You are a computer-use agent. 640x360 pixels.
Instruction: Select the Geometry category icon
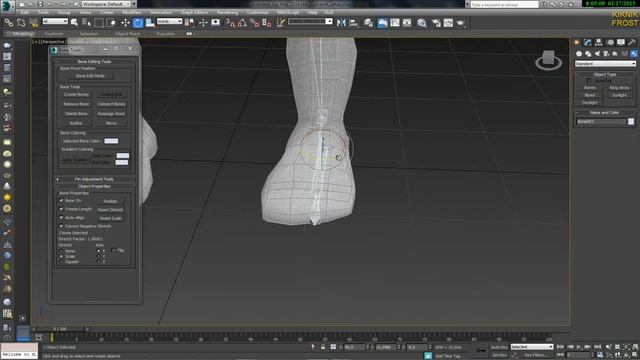579,53
